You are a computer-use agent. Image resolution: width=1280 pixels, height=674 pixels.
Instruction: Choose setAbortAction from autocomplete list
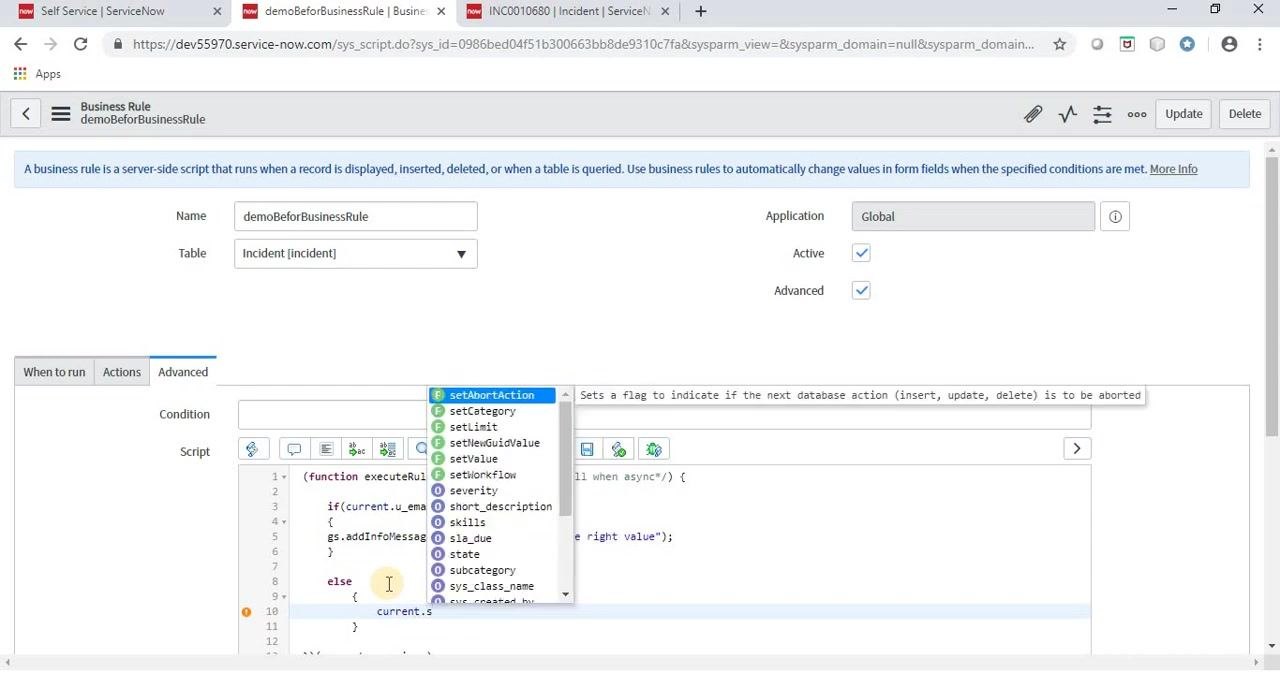(492, 395)
